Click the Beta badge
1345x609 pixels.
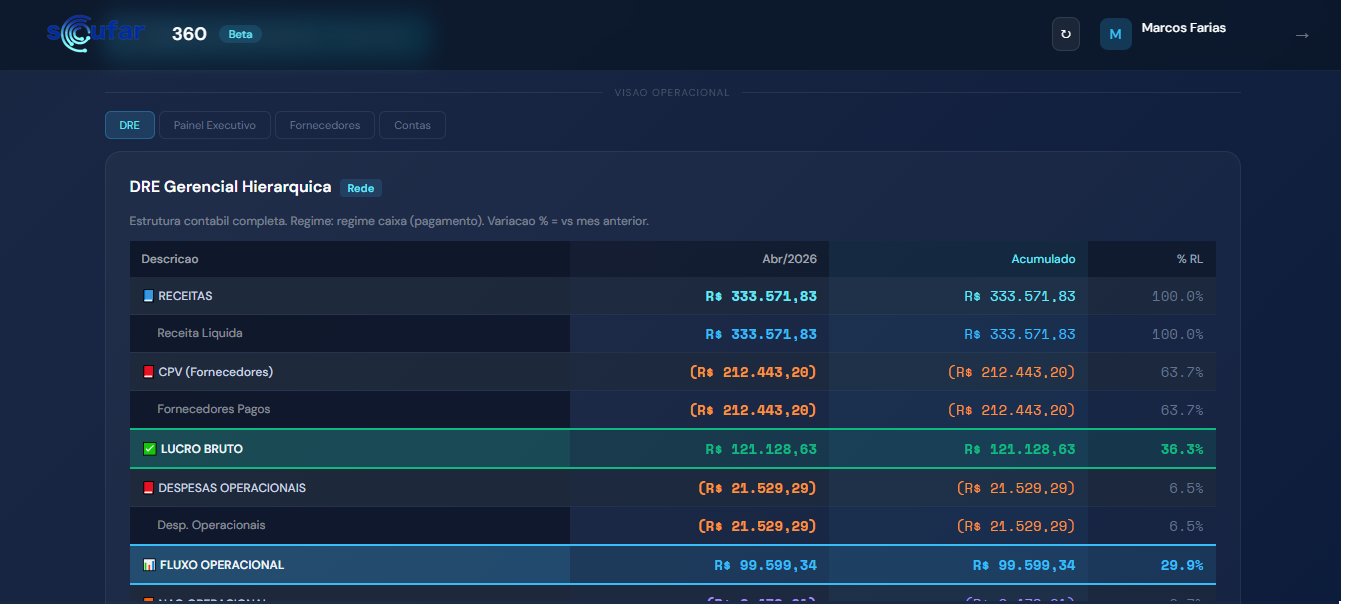click(x=240, y=34)
